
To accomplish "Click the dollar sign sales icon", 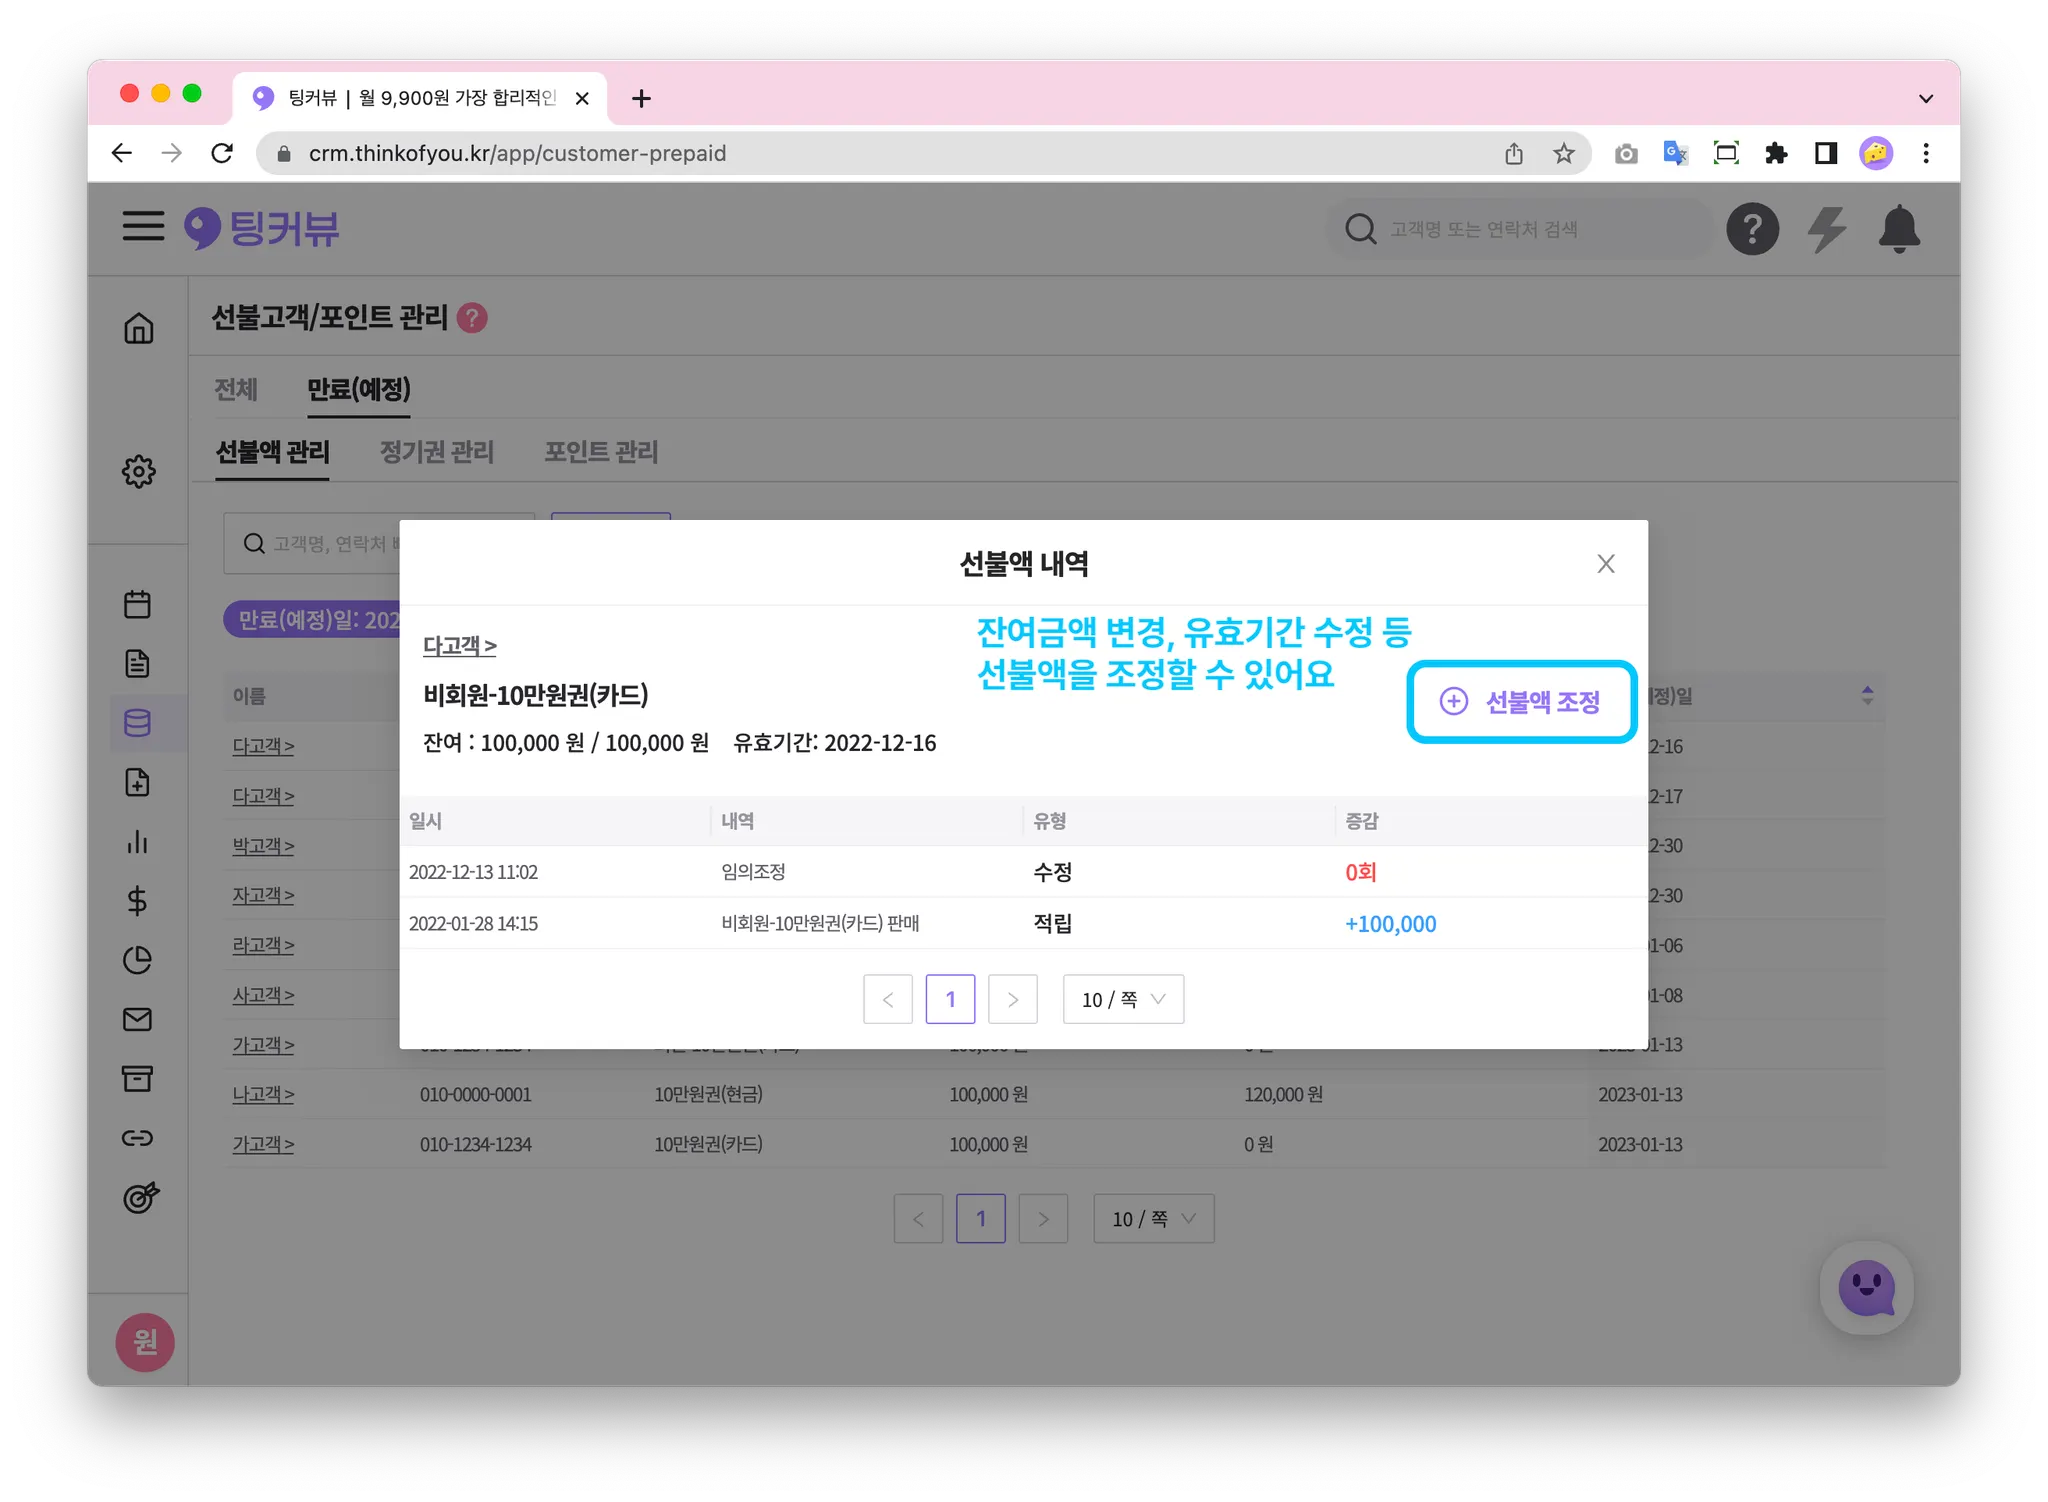I will tap(138, 901).
